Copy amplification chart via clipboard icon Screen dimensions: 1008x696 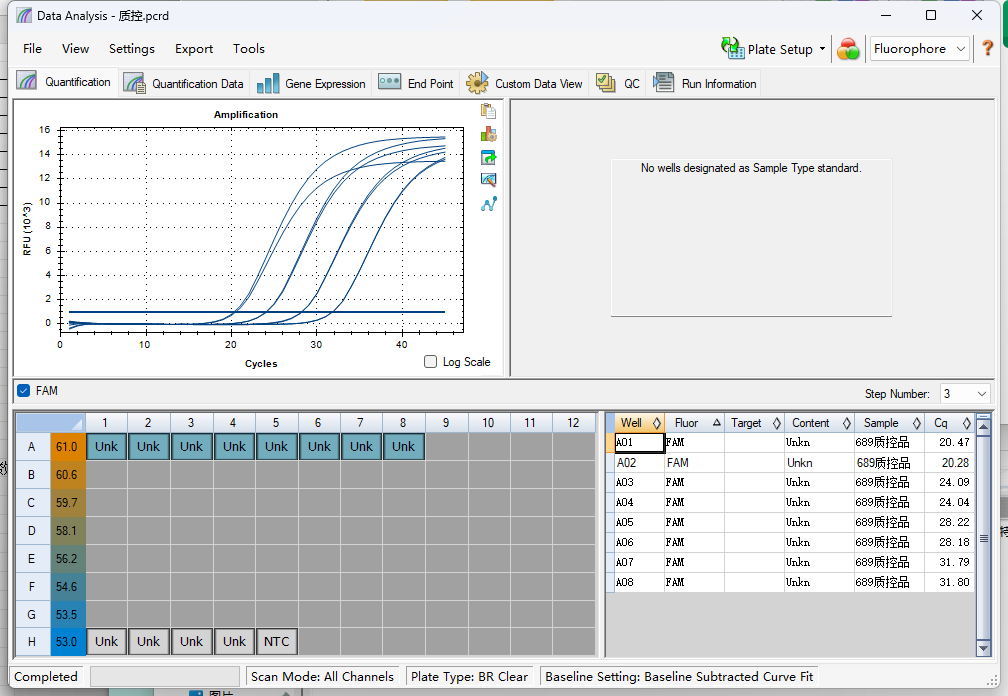click(488, 111)
